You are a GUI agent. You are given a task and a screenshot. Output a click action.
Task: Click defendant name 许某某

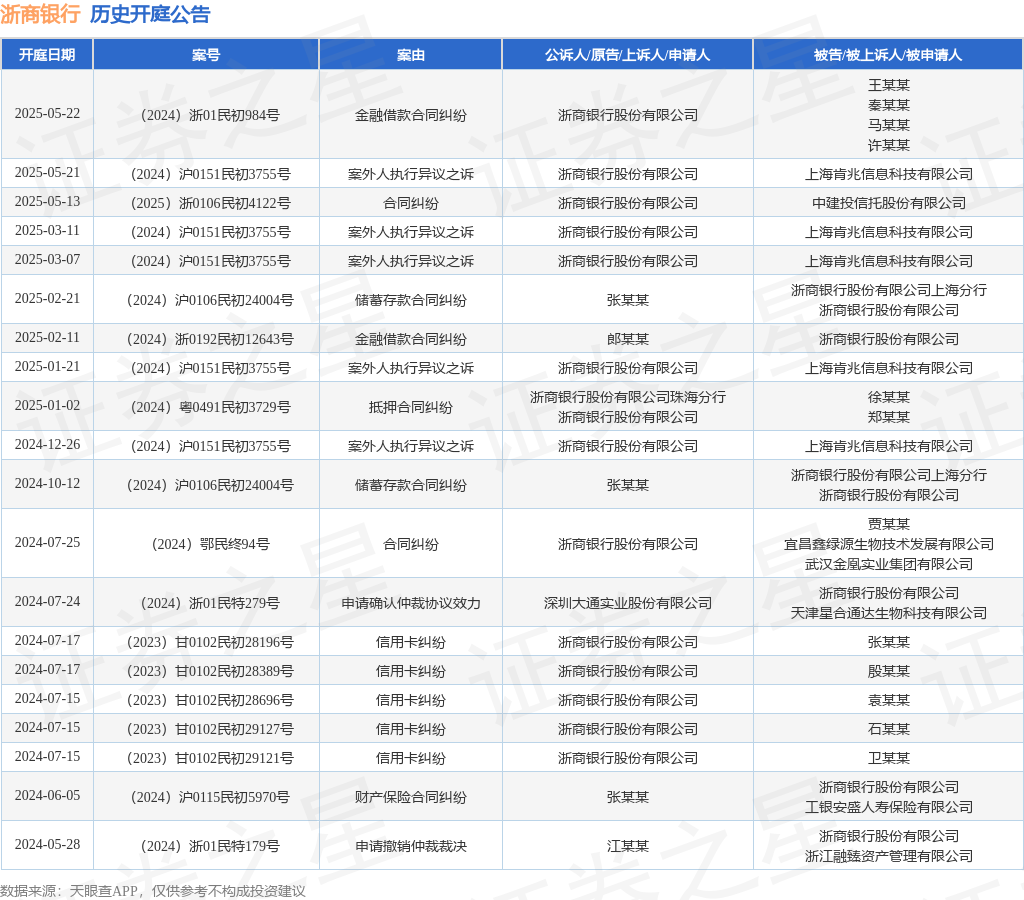pos(888,145)
